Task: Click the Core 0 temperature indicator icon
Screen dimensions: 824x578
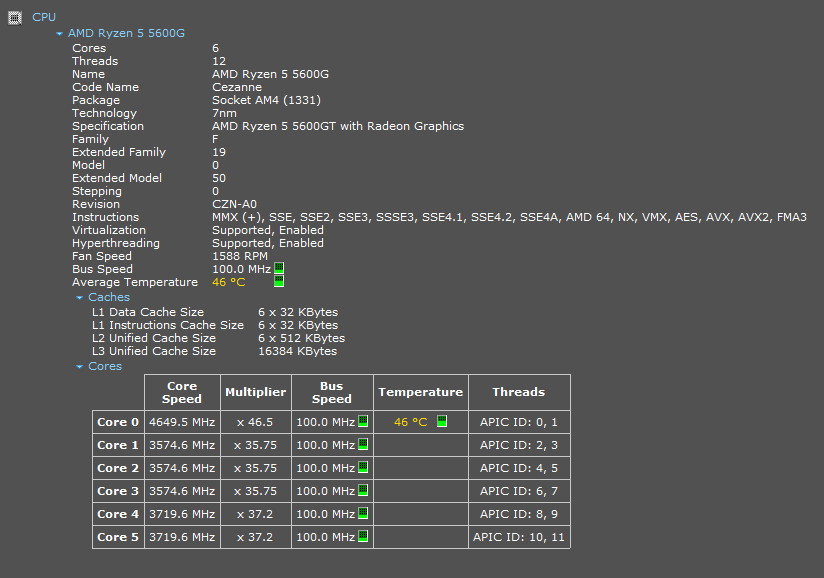Action: tap(442, 422)
